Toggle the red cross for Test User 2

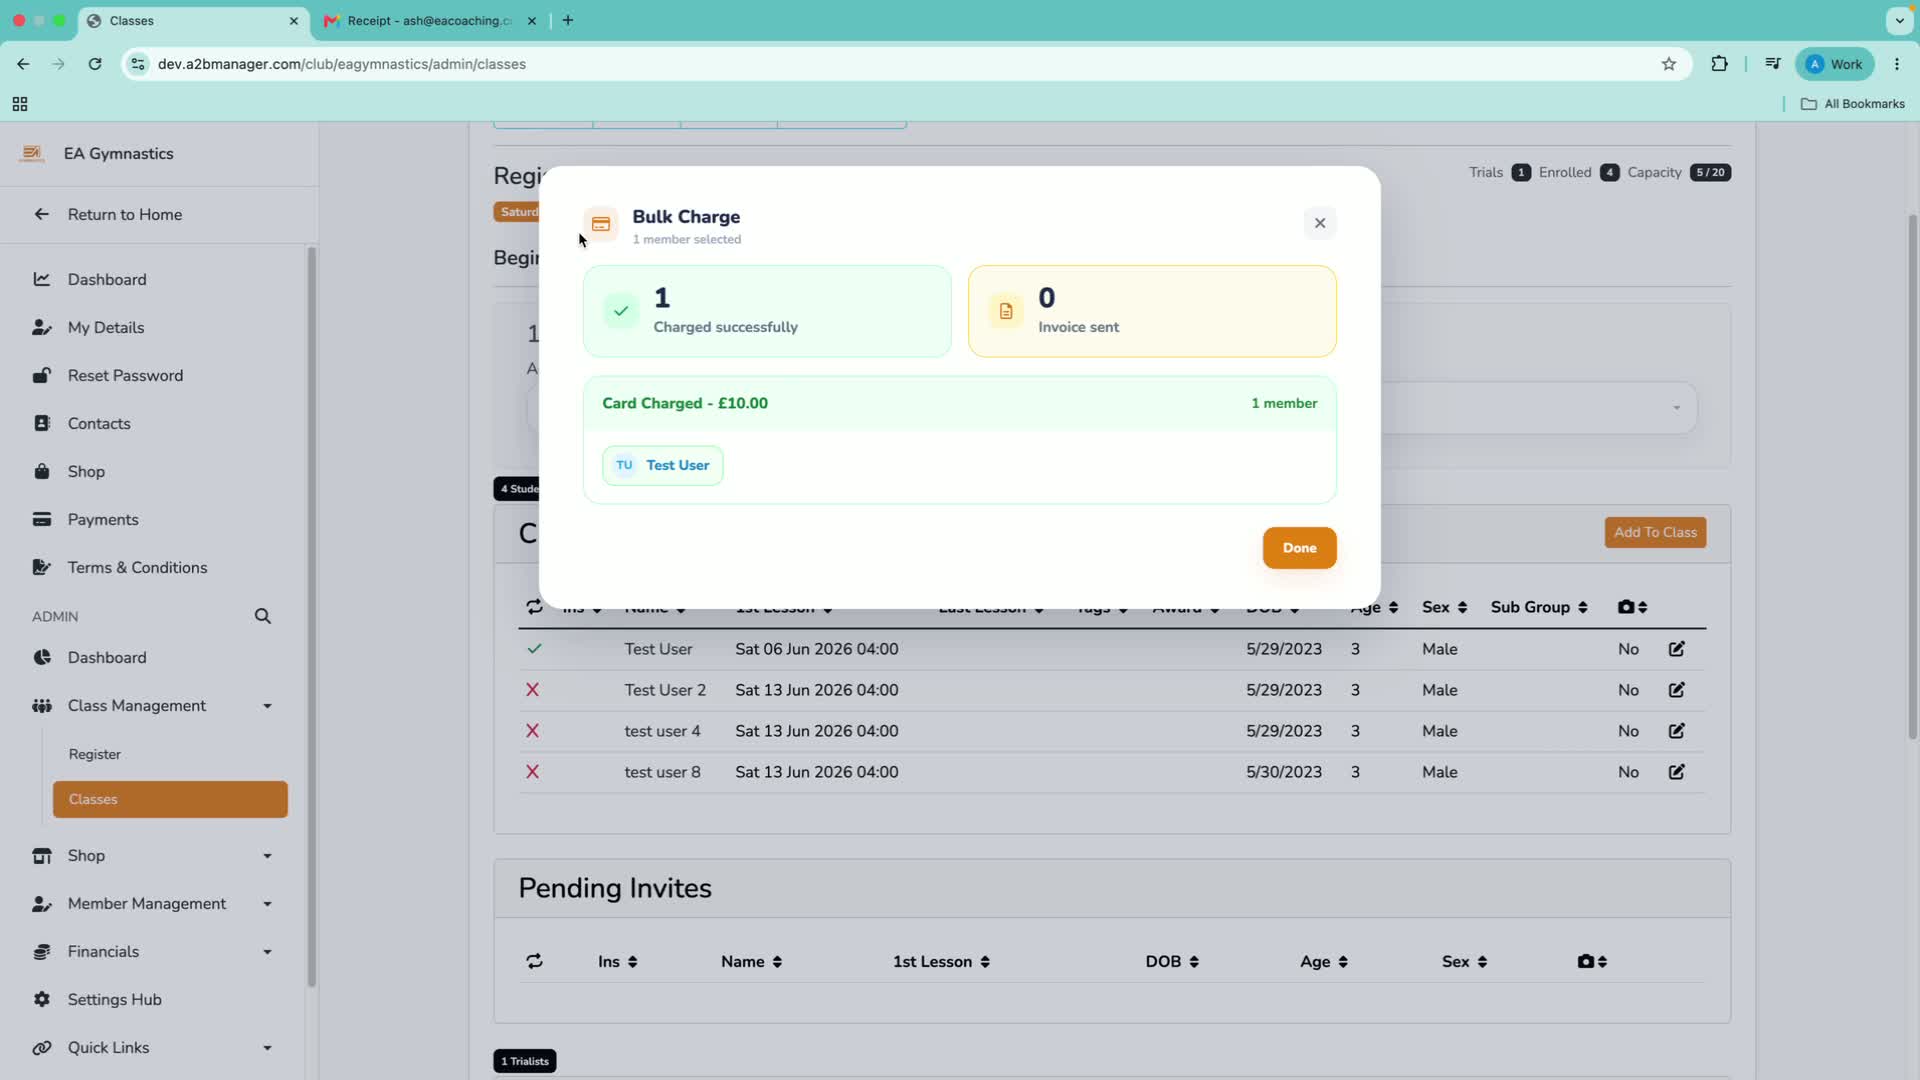click(x=532, y=690)
